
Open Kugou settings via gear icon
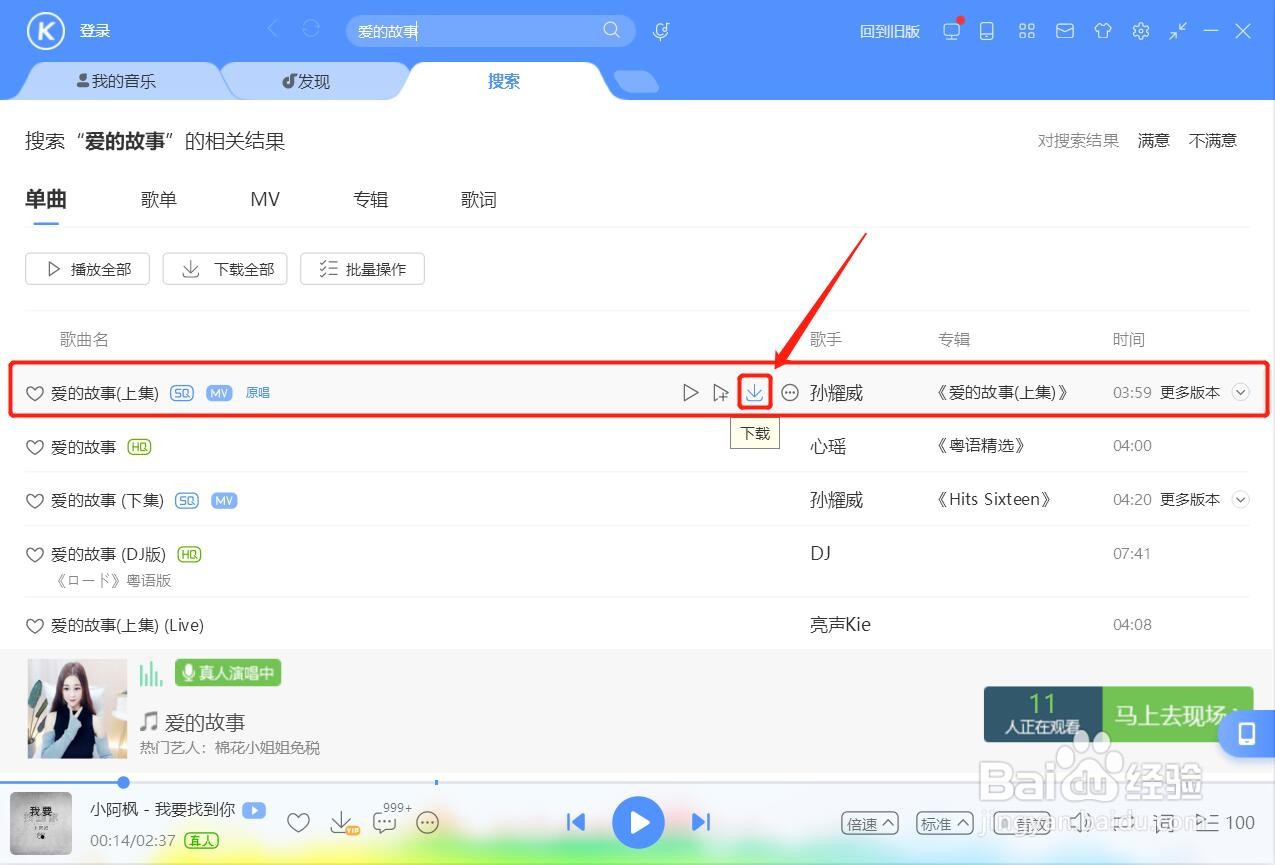coord(1141,31)
